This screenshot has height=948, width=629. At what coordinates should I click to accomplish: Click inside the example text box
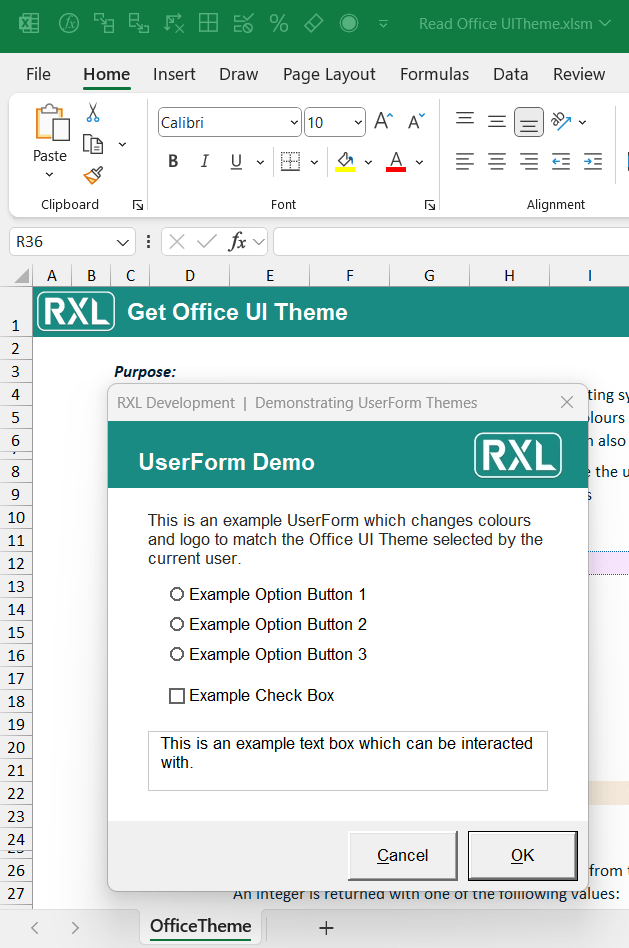click(347, 760)
